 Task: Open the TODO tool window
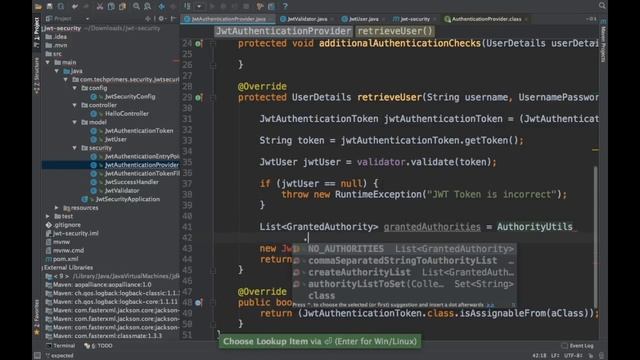[x=98, y=346]
